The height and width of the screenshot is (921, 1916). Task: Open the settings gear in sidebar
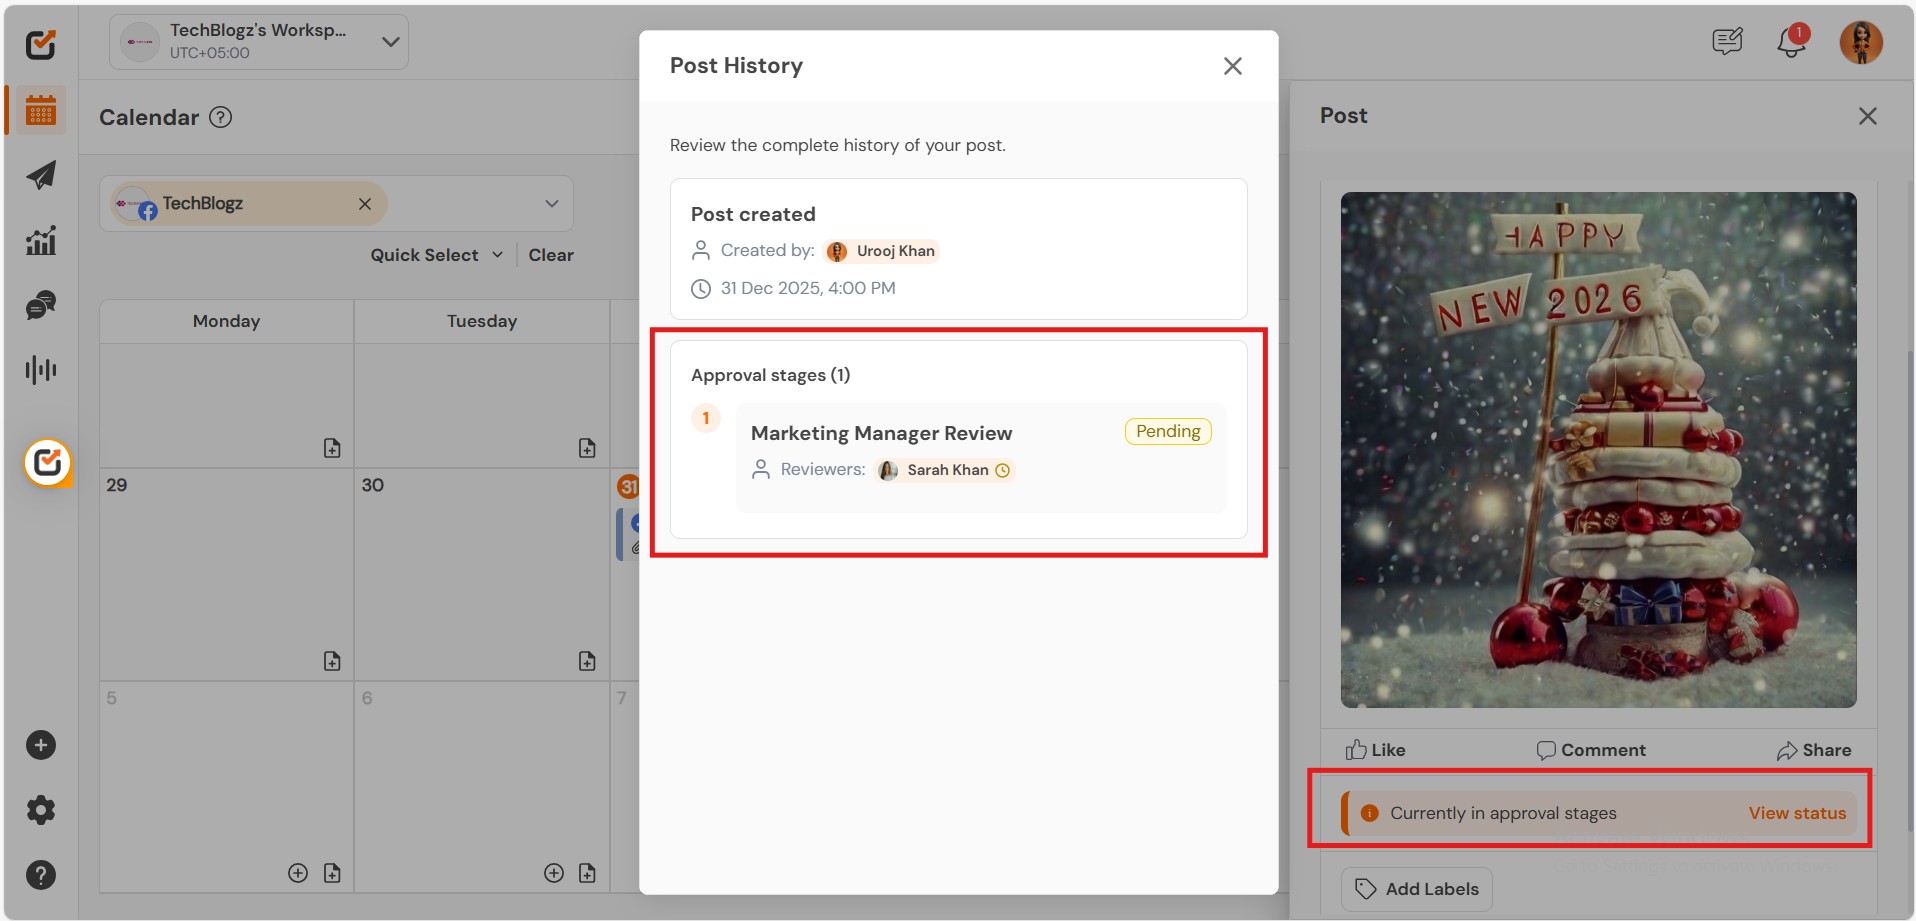click(x=41, y=810)
